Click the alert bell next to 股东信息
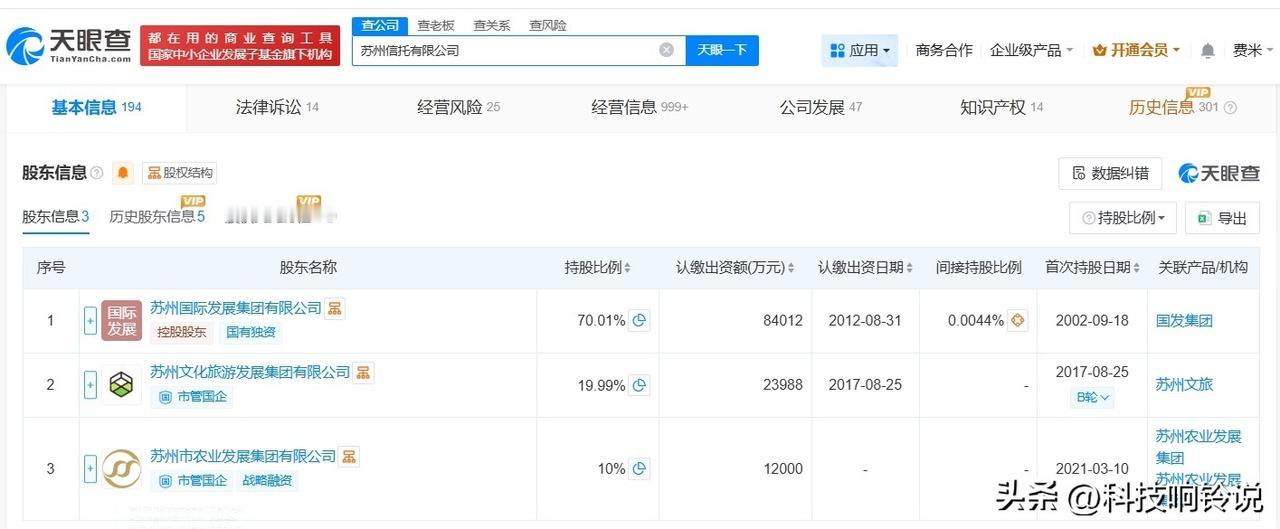This screenshot has width=1280, height=529. (x=123, y=173)
